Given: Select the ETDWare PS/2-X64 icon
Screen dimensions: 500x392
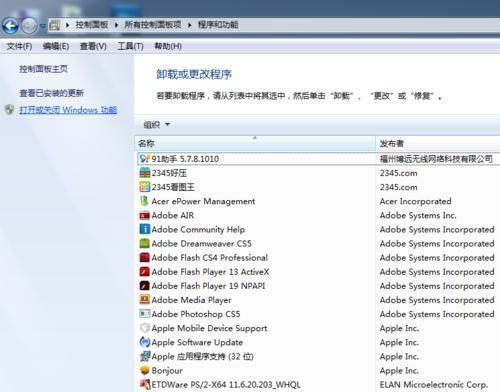Looking at the screenshot, I should [x=145, y=384].
